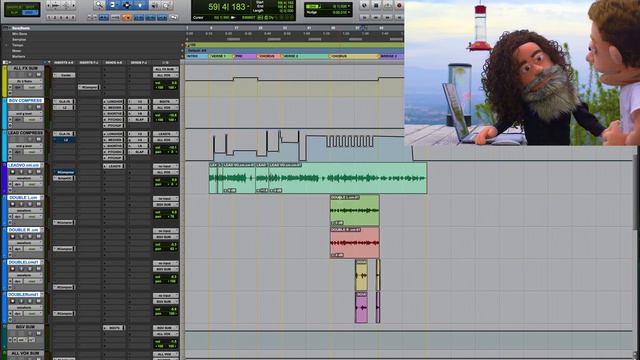Click the Markers ruler label
Screen dimensions: 640x360
18,57
